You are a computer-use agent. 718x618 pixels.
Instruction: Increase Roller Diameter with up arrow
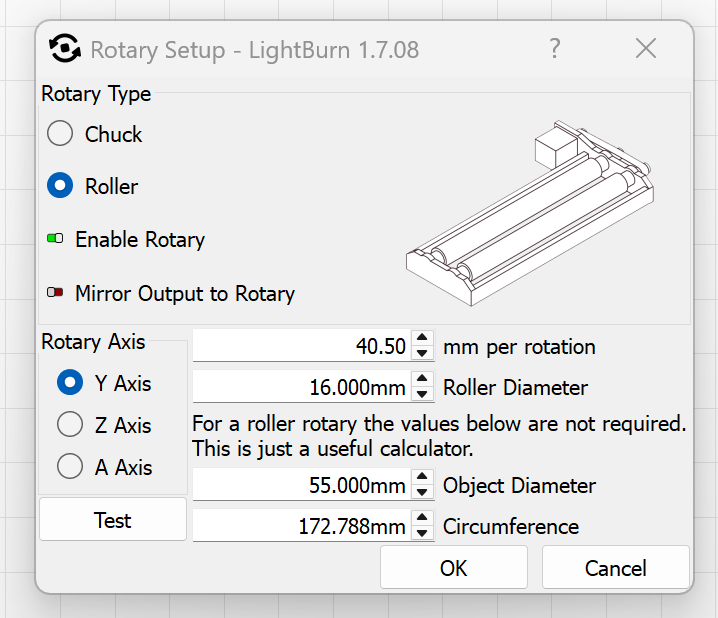(x=423, y=380)
